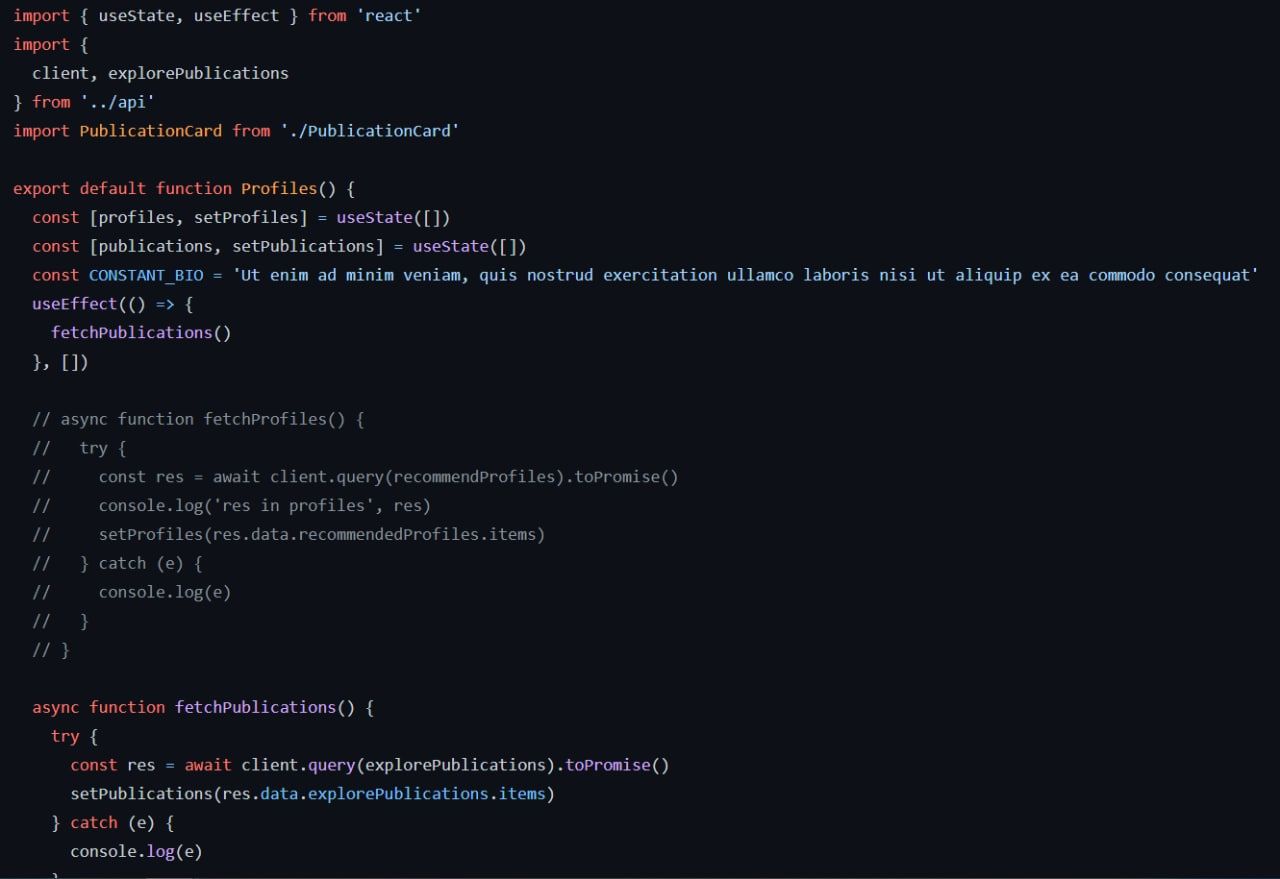Click the useEffect call

(x=75, y=304)
